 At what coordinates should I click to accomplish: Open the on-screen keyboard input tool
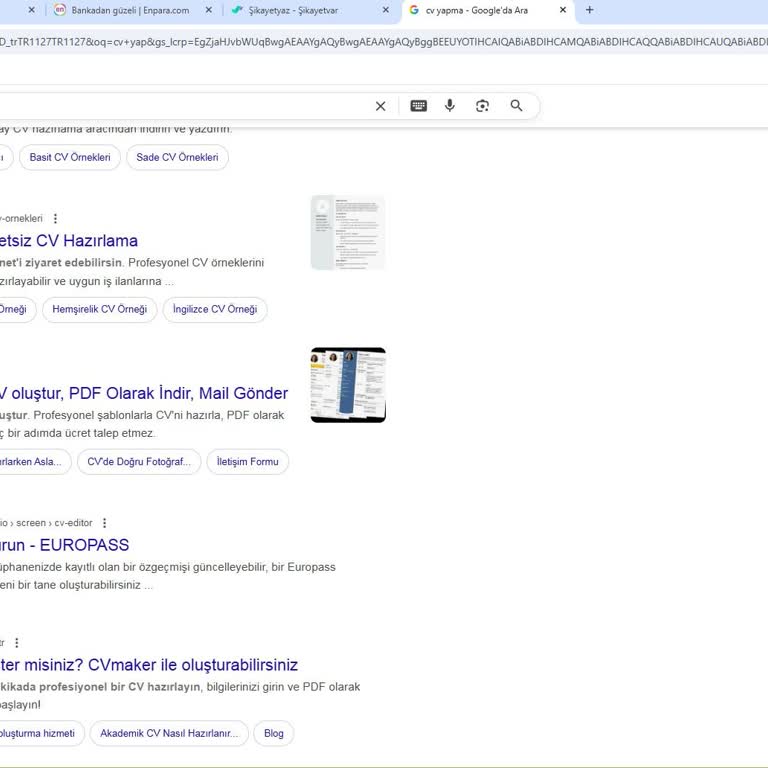pyautogui.click(x=418, y=106)
